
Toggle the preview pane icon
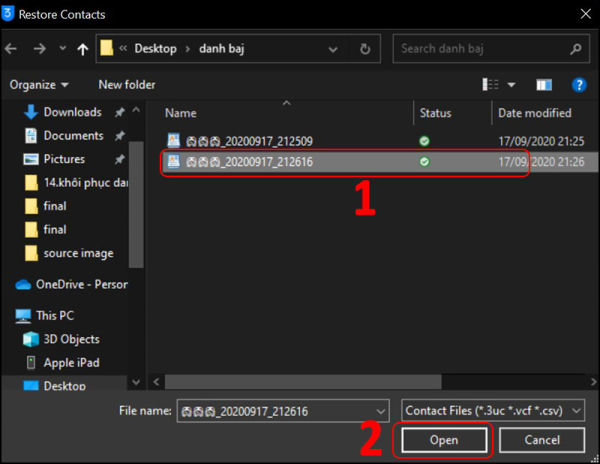tap(544, 85)
